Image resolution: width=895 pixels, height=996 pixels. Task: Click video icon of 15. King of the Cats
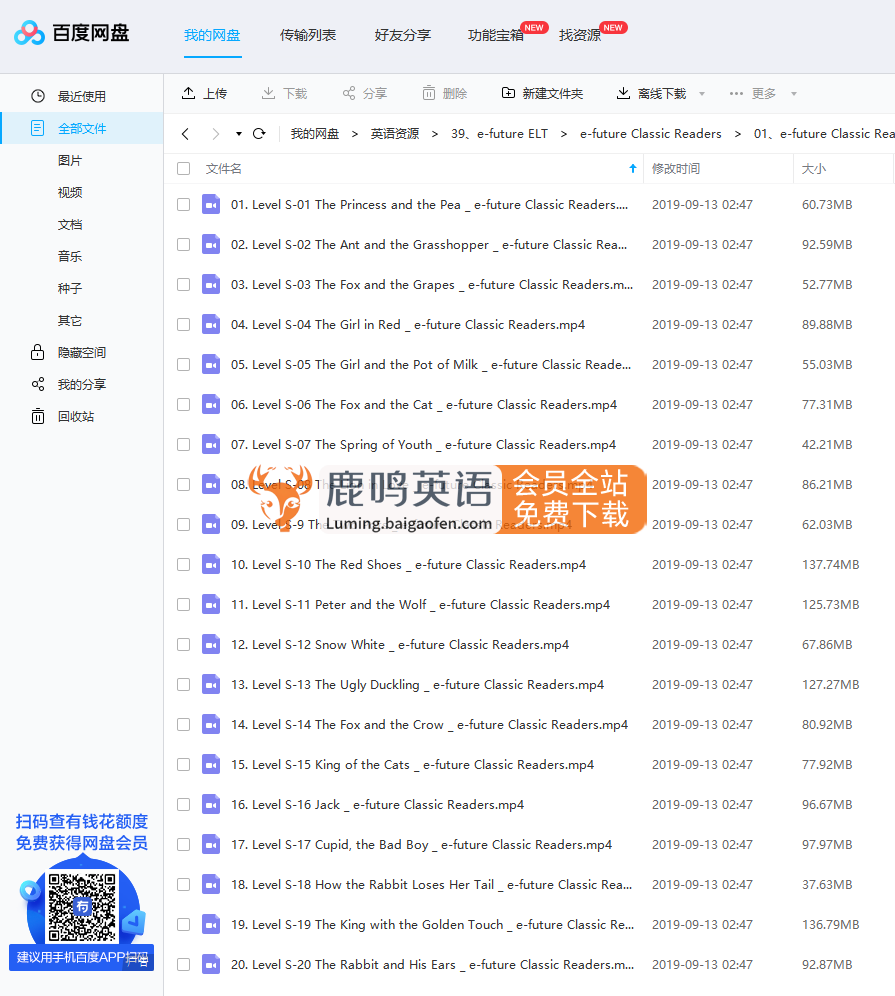pyautogui.click(x=211, y=765)
